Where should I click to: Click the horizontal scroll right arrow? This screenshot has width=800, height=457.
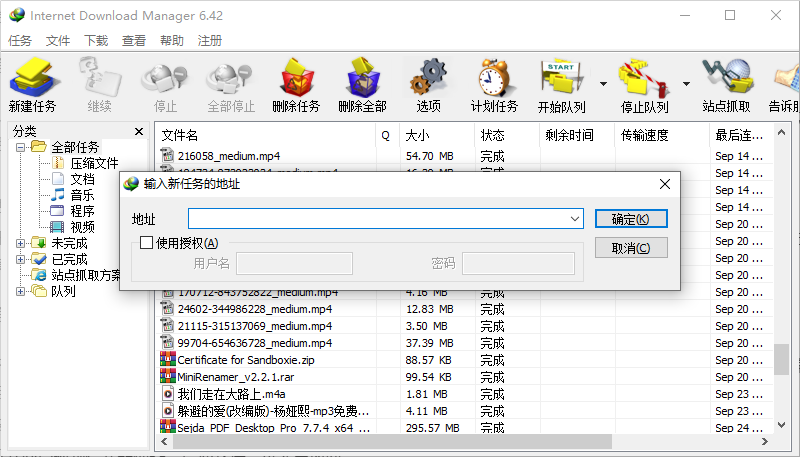764,441
